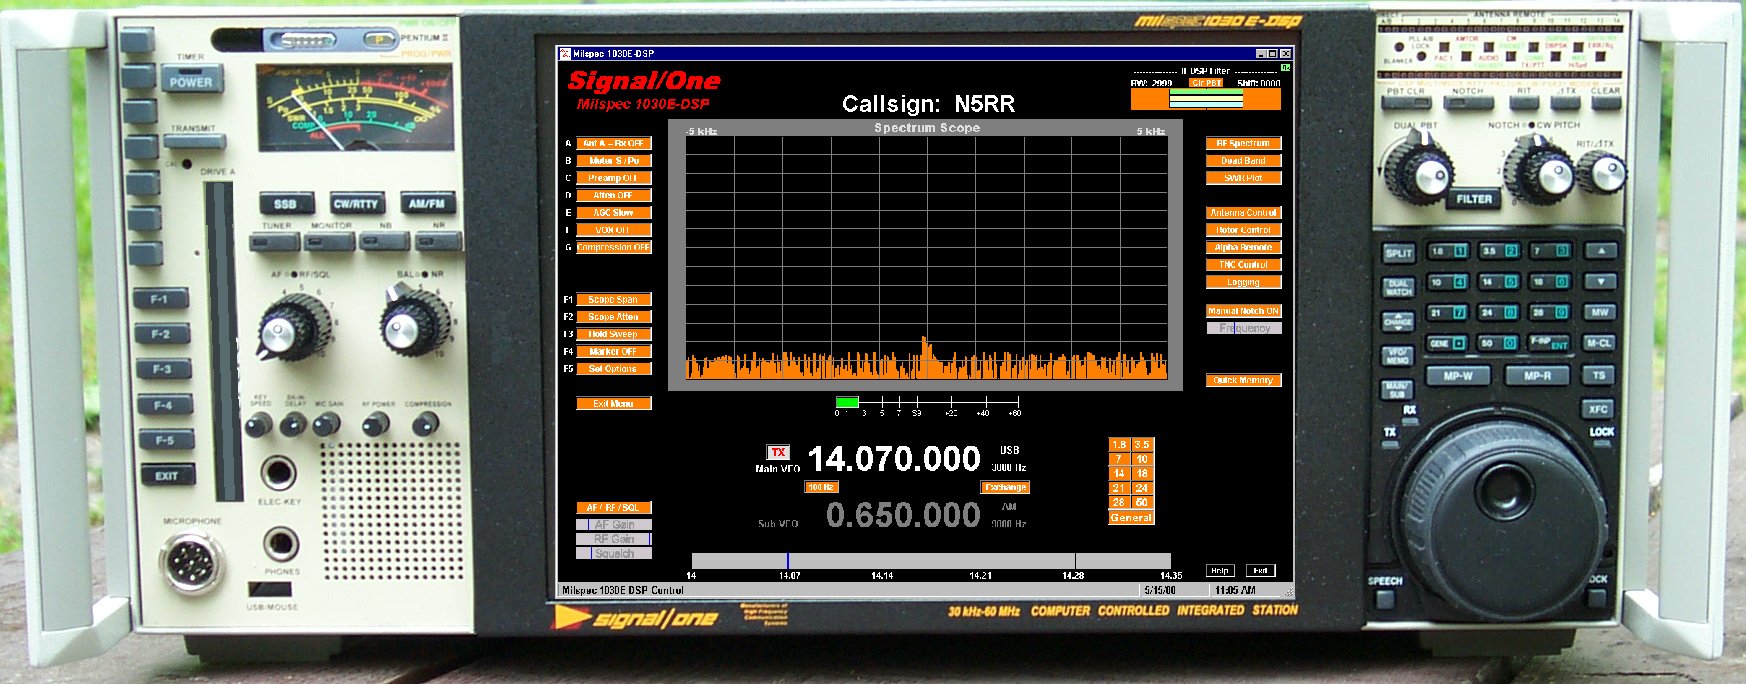Select the 1.8 MHz band button
The width and height of the screenshot is (1746, 684).
(x=1120, y=444)
